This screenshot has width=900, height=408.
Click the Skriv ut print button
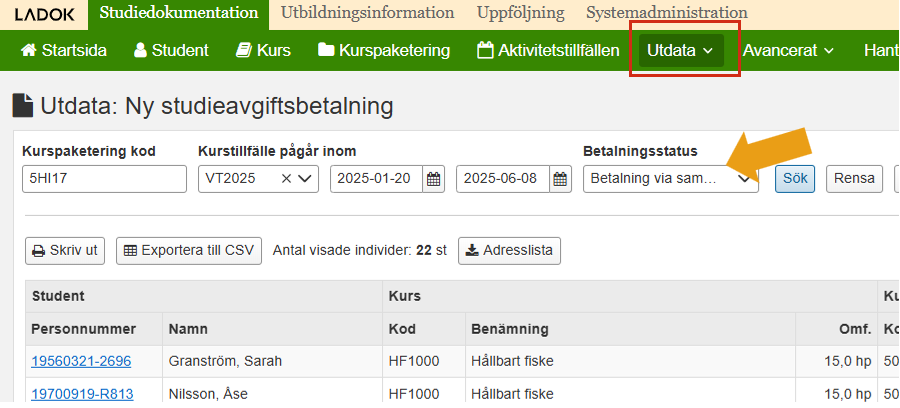click(65, 251)
